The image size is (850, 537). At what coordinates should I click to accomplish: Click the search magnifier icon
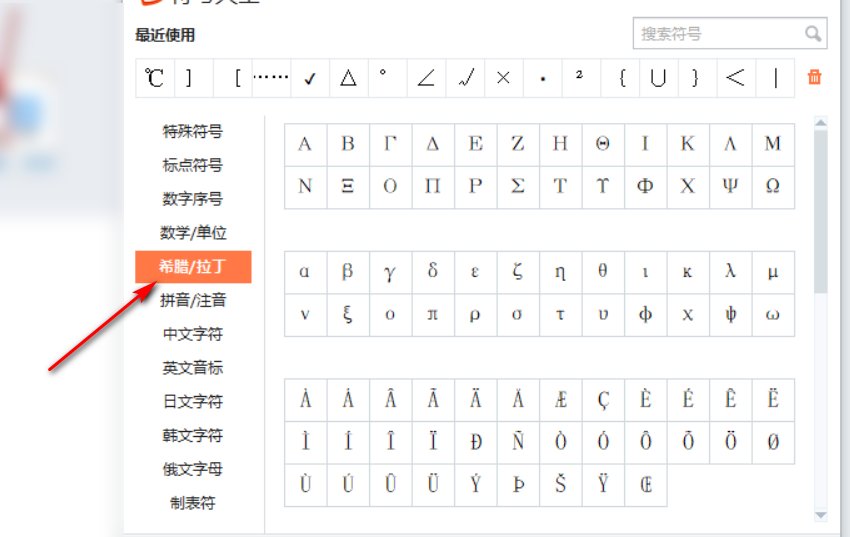[813, 34]
